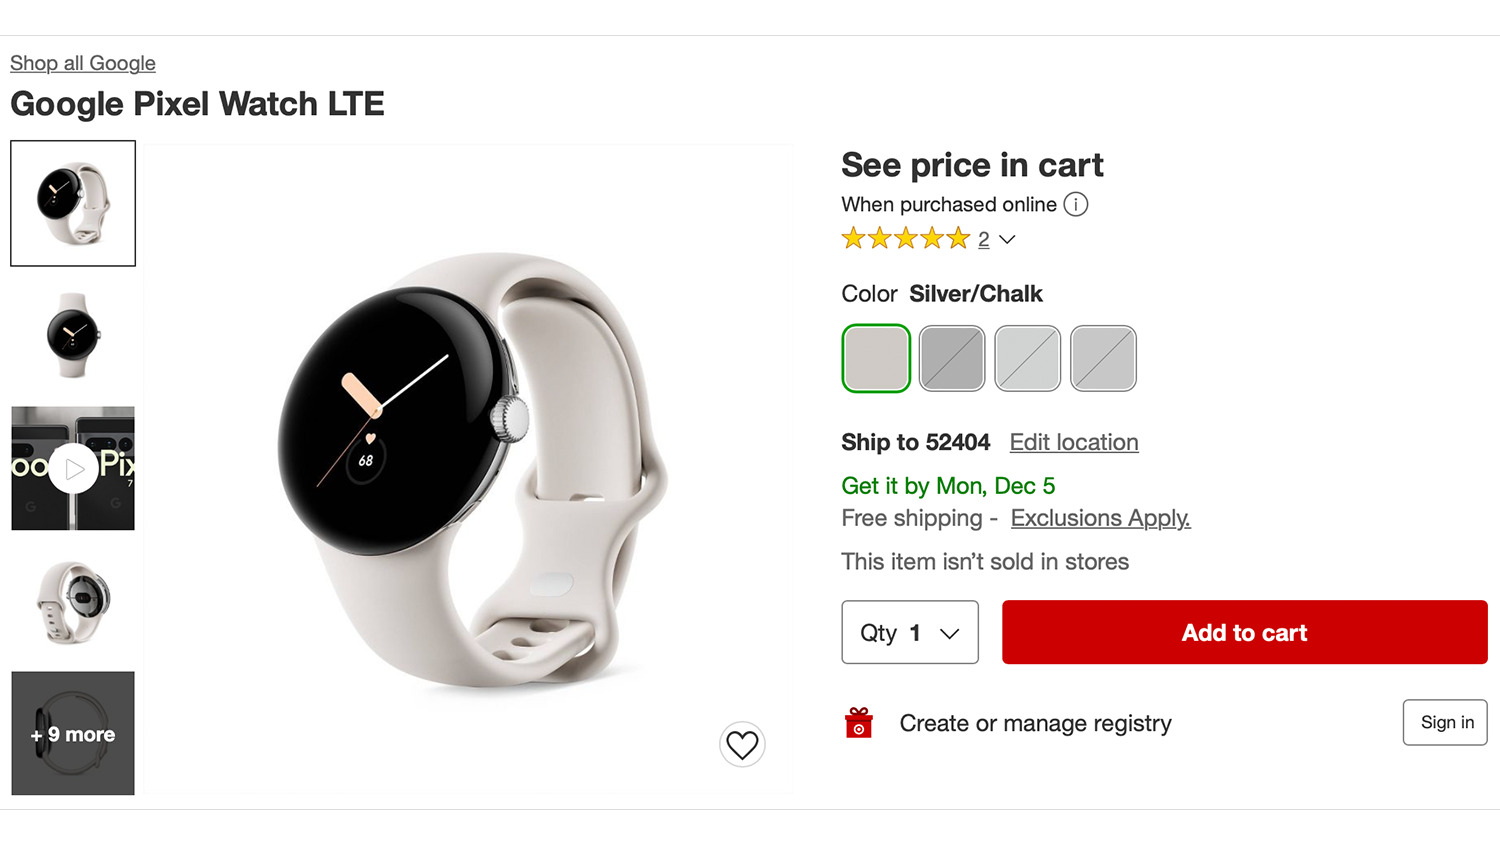Image resolution: width=1500 pixels, height=844 pixels.
Task: Show the watch back sensor thumbnail
Action: [73, 601]
